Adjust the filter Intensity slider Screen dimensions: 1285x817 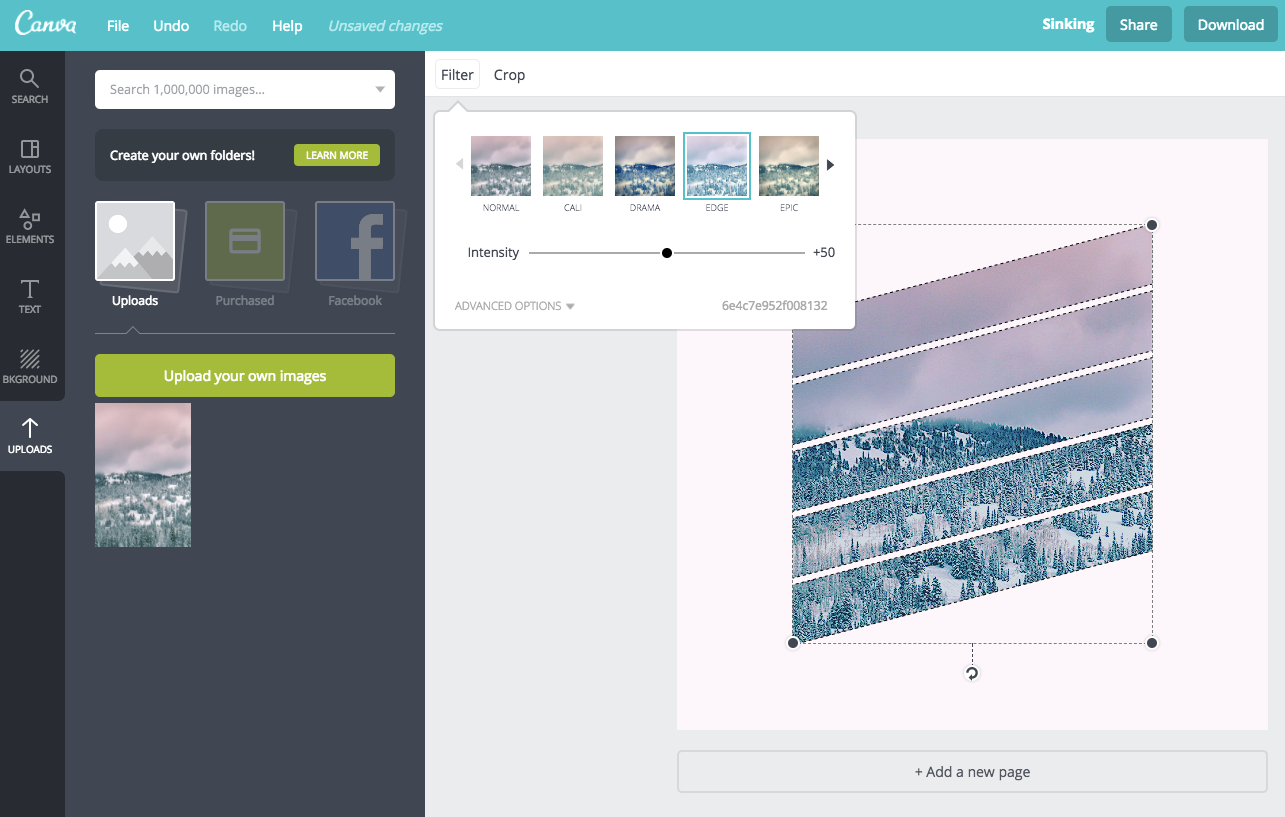[666, 252]
